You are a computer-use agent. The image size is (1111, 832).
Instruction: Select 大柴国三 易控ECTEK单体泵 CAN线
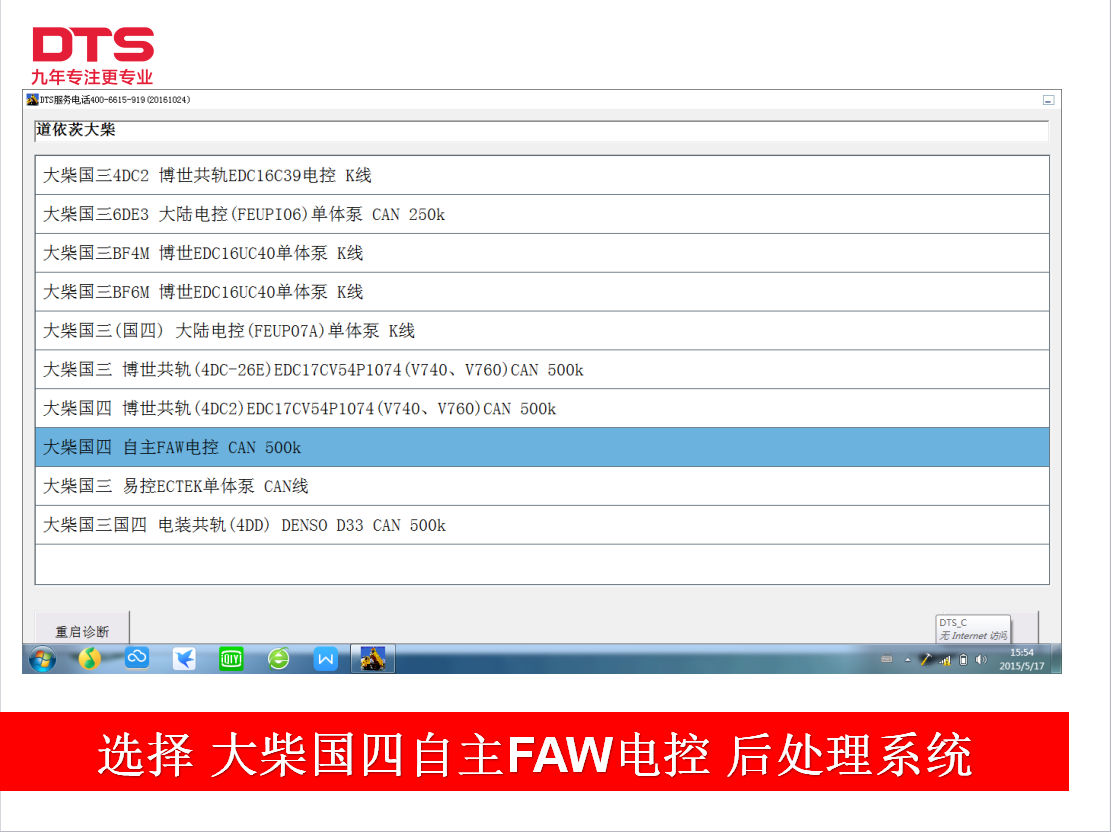point(542,486)
